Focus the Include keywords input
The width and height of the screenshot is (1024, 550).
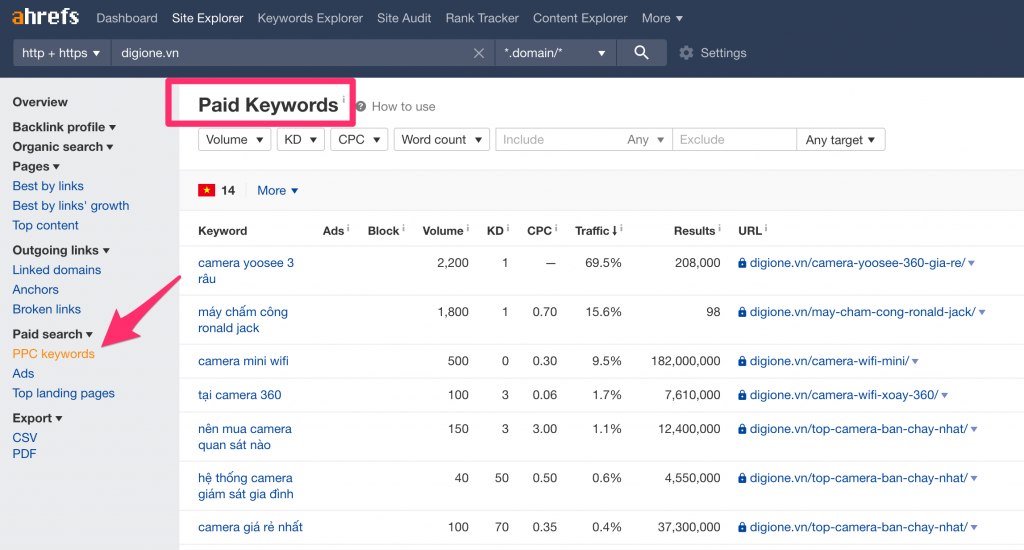point(559,140)
